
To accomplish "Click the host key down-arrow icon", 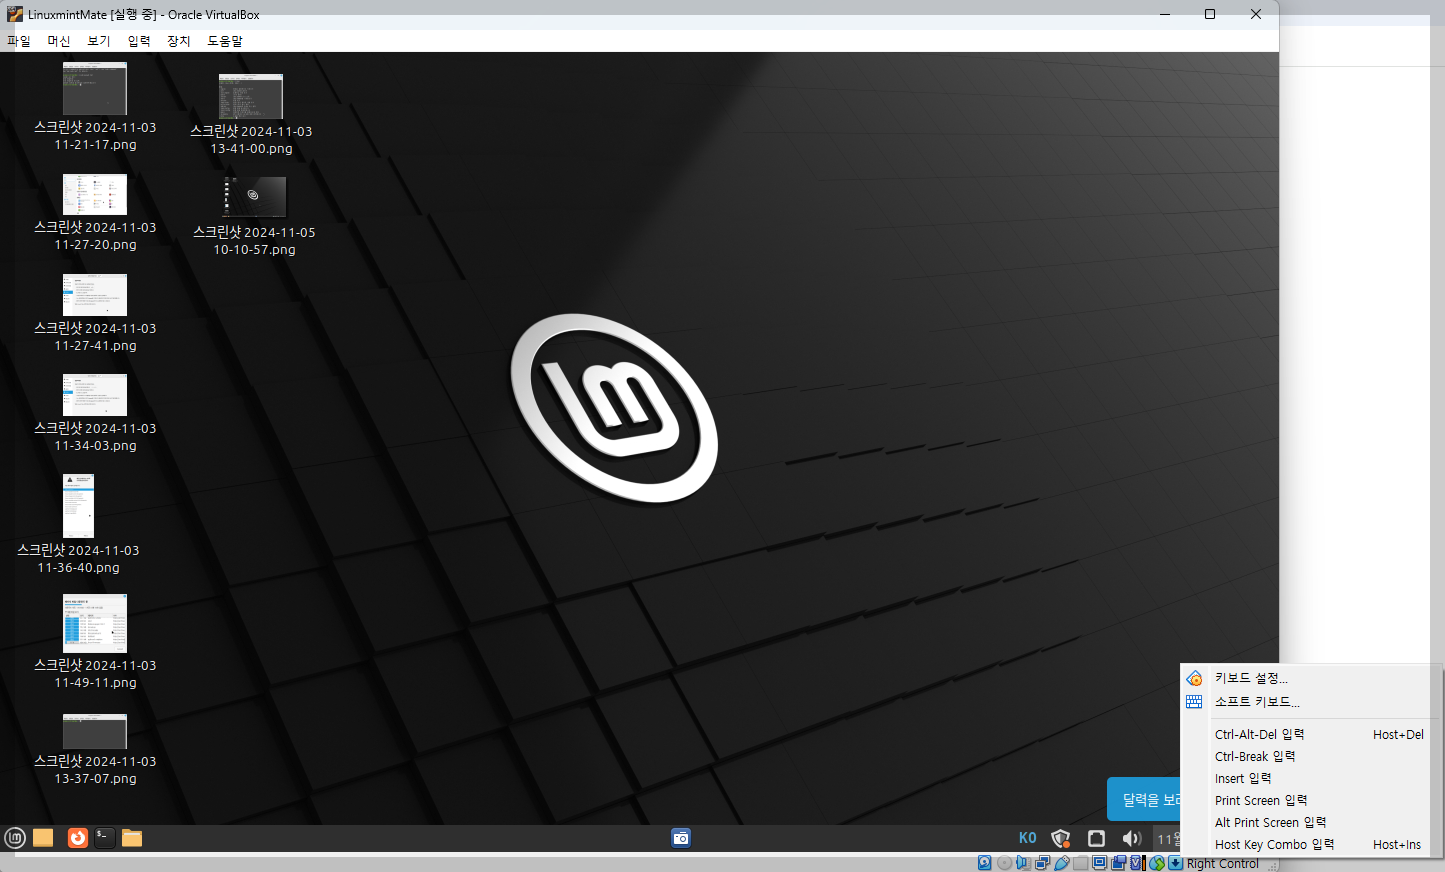I will click(x=1175, y=863).
